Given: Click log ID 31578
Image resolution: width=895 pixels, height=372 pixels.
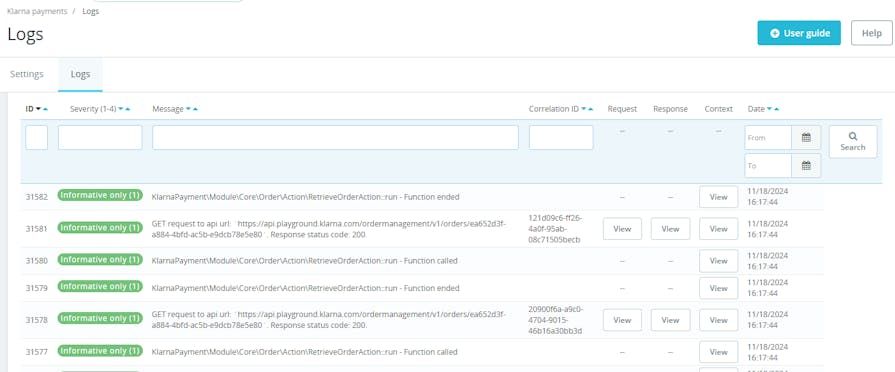Looking at the screenshot, I should click(x=37, y=320).
